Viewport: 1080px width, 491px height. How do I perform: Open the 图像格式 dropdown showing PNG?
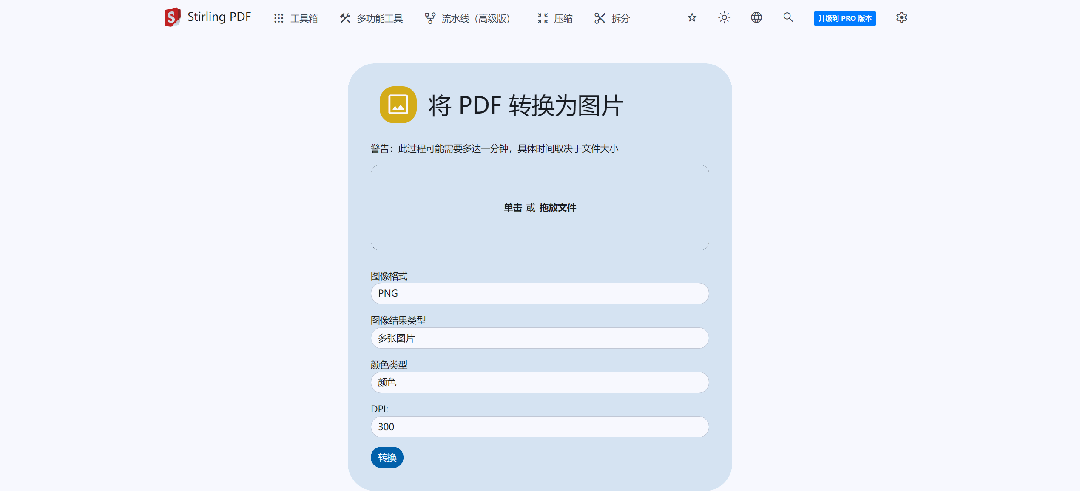(x=540, y=293)
